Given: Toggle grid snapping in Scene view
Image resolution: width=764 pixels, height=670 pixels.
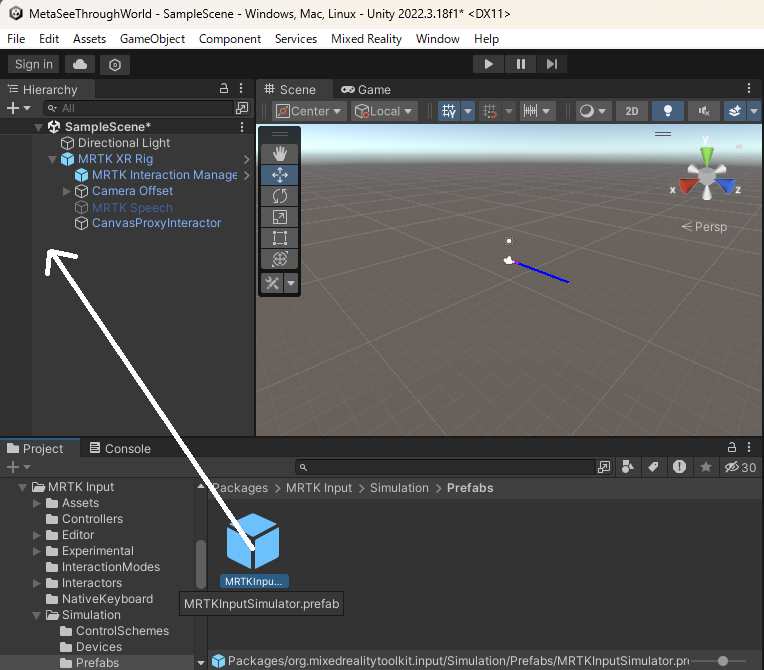Looking at the screenshot, I should [490, 111].
